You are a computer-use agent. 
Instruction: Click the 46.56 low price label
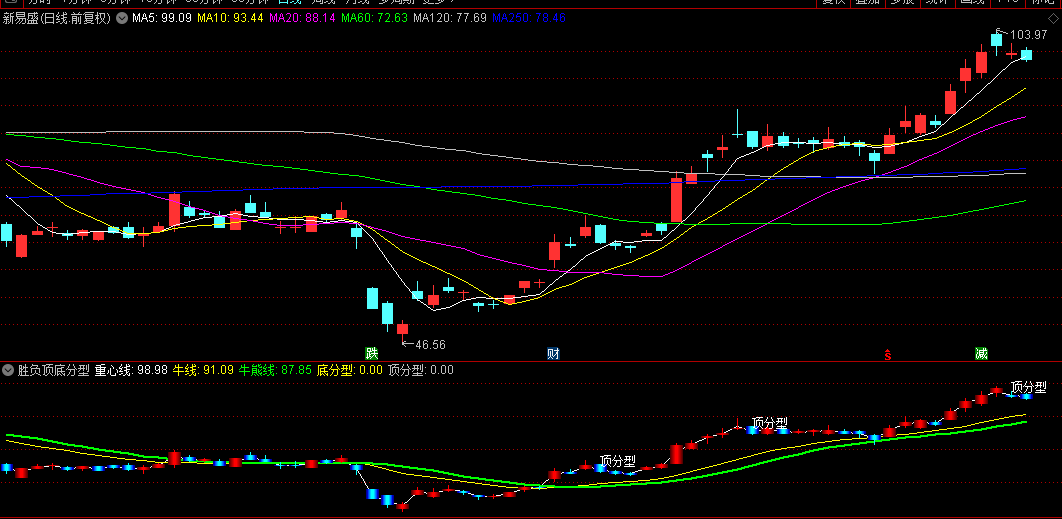430,344
